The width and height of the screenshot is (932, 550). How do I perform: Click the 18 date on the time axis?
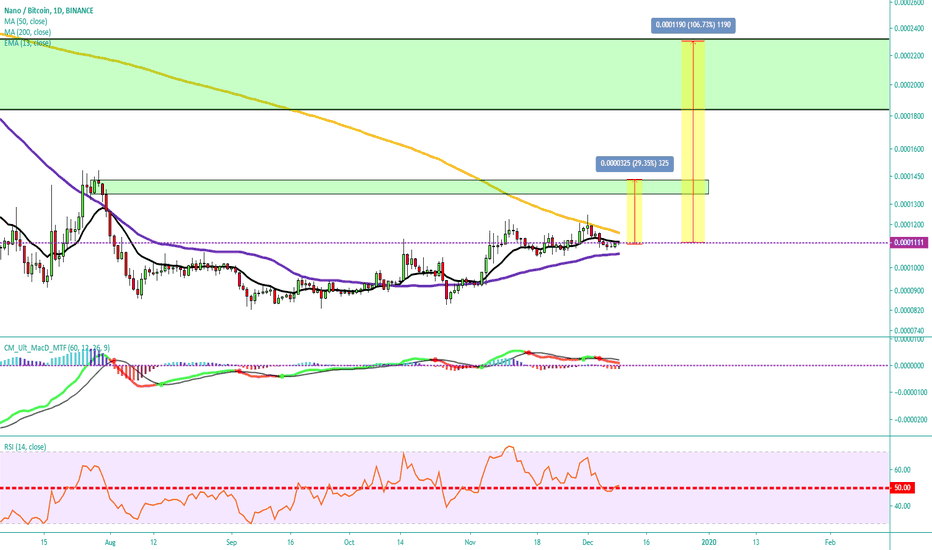(537, 542)
